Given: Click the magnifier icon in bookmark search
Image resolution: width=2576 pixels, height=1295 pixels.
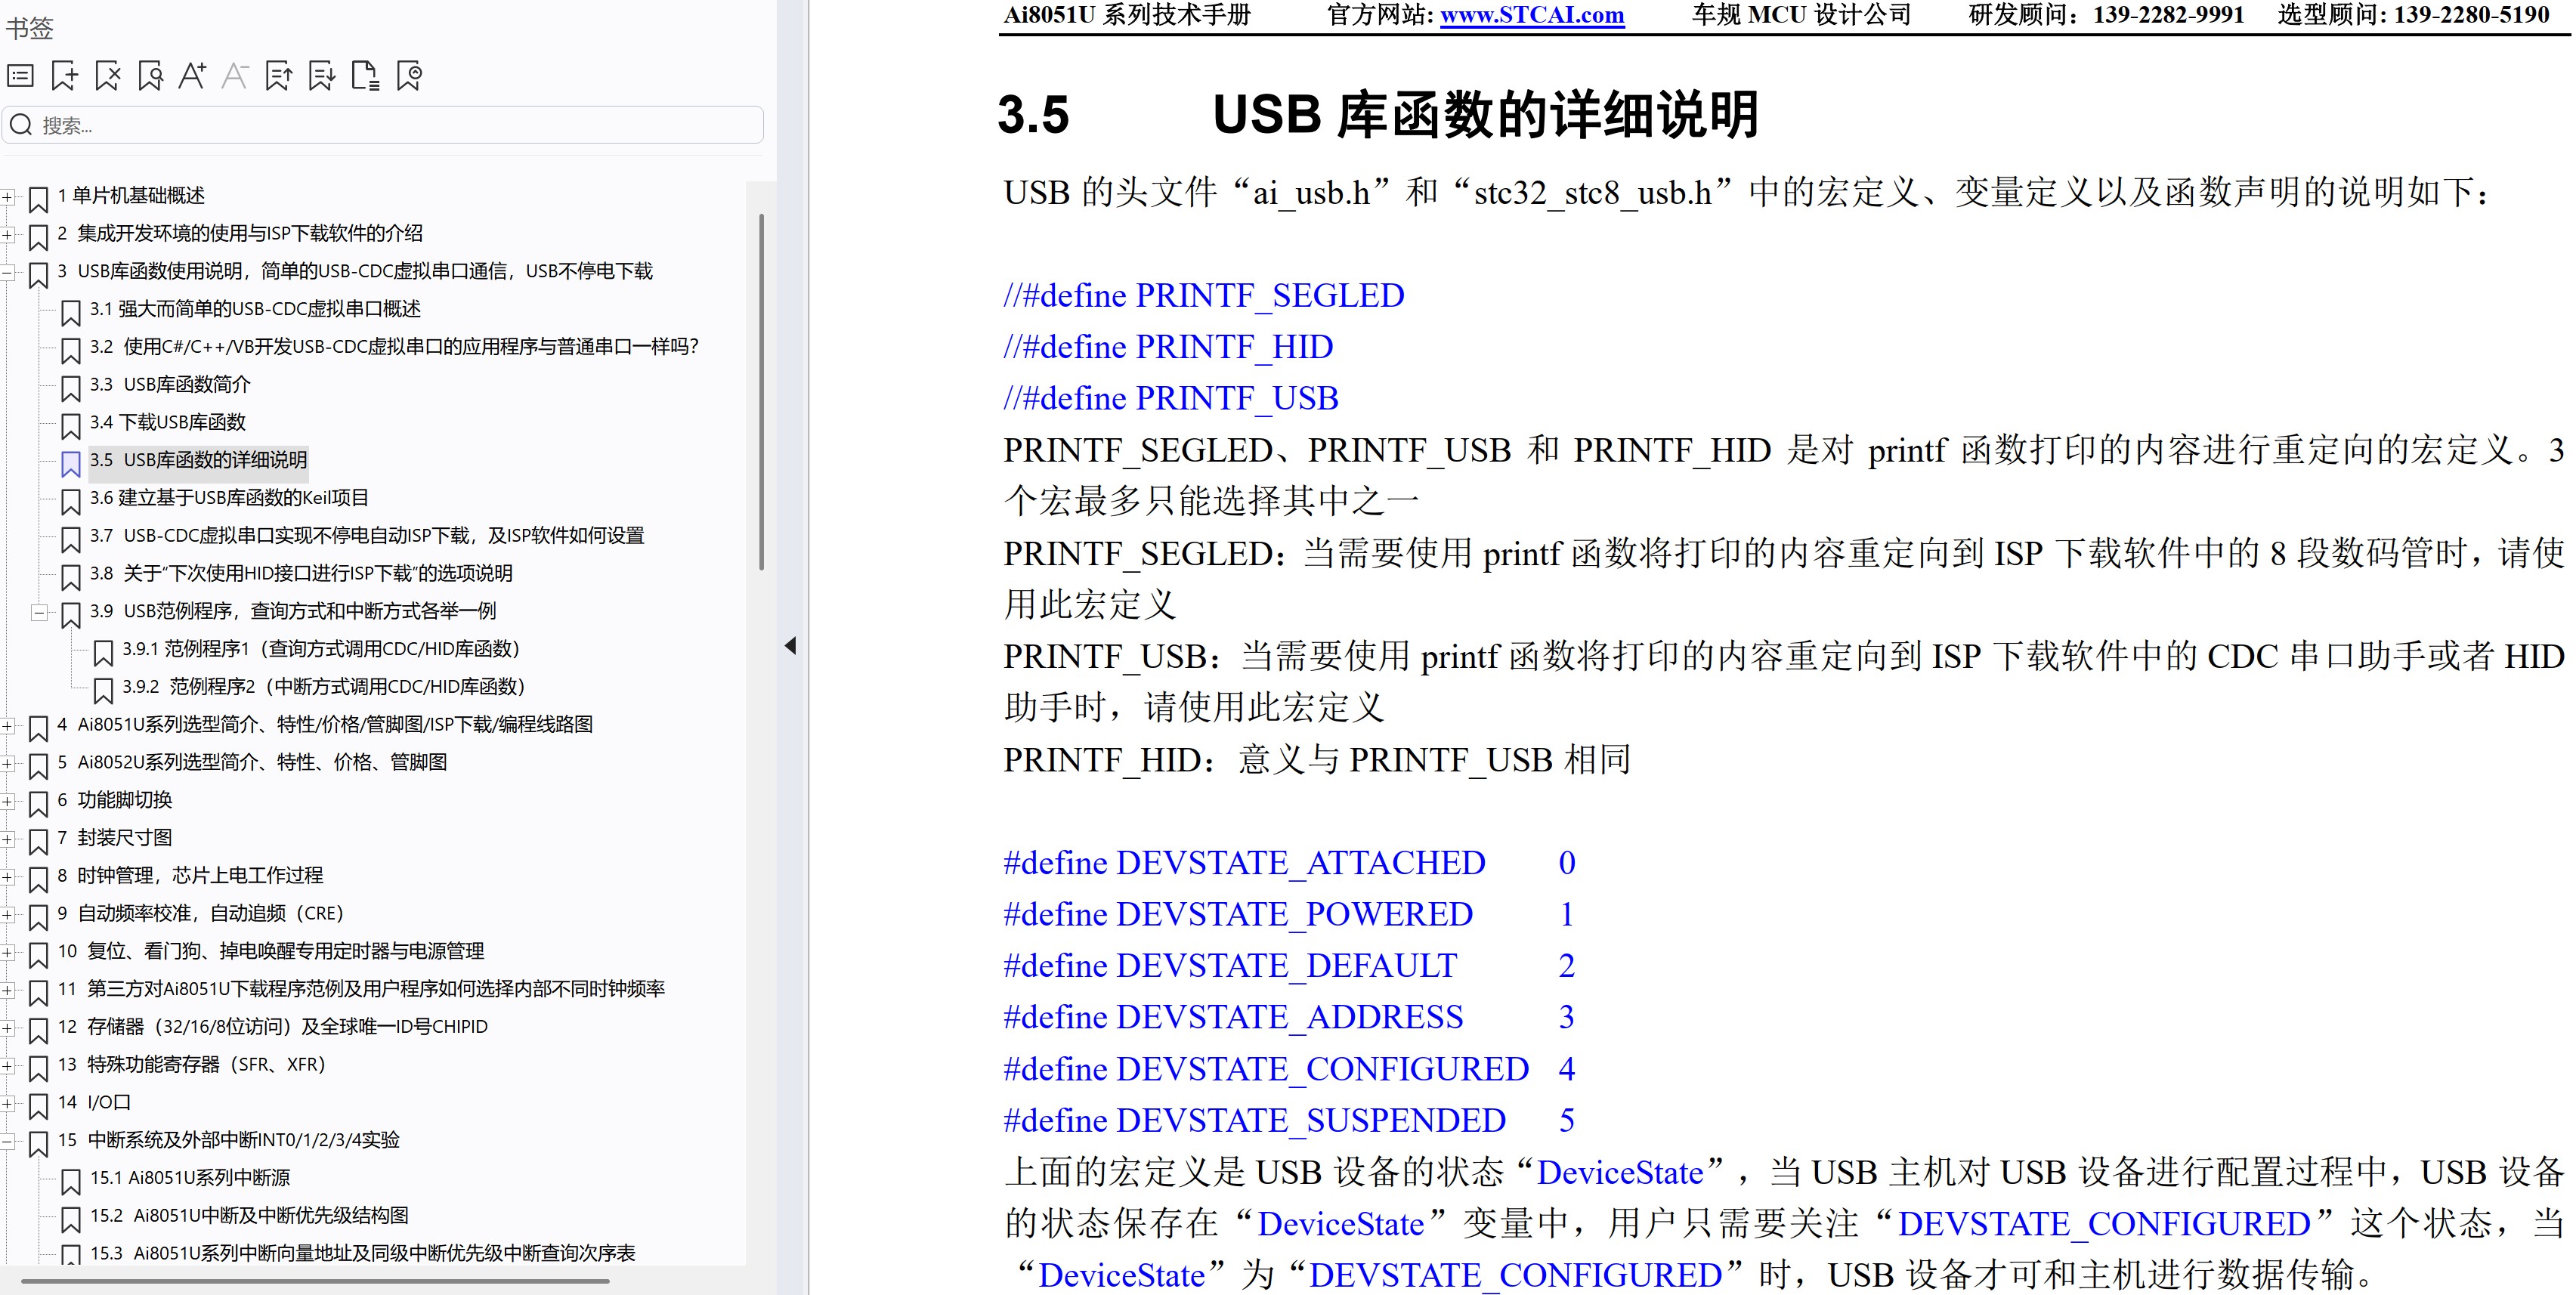Looking at the screenshot, I should 21,125.
